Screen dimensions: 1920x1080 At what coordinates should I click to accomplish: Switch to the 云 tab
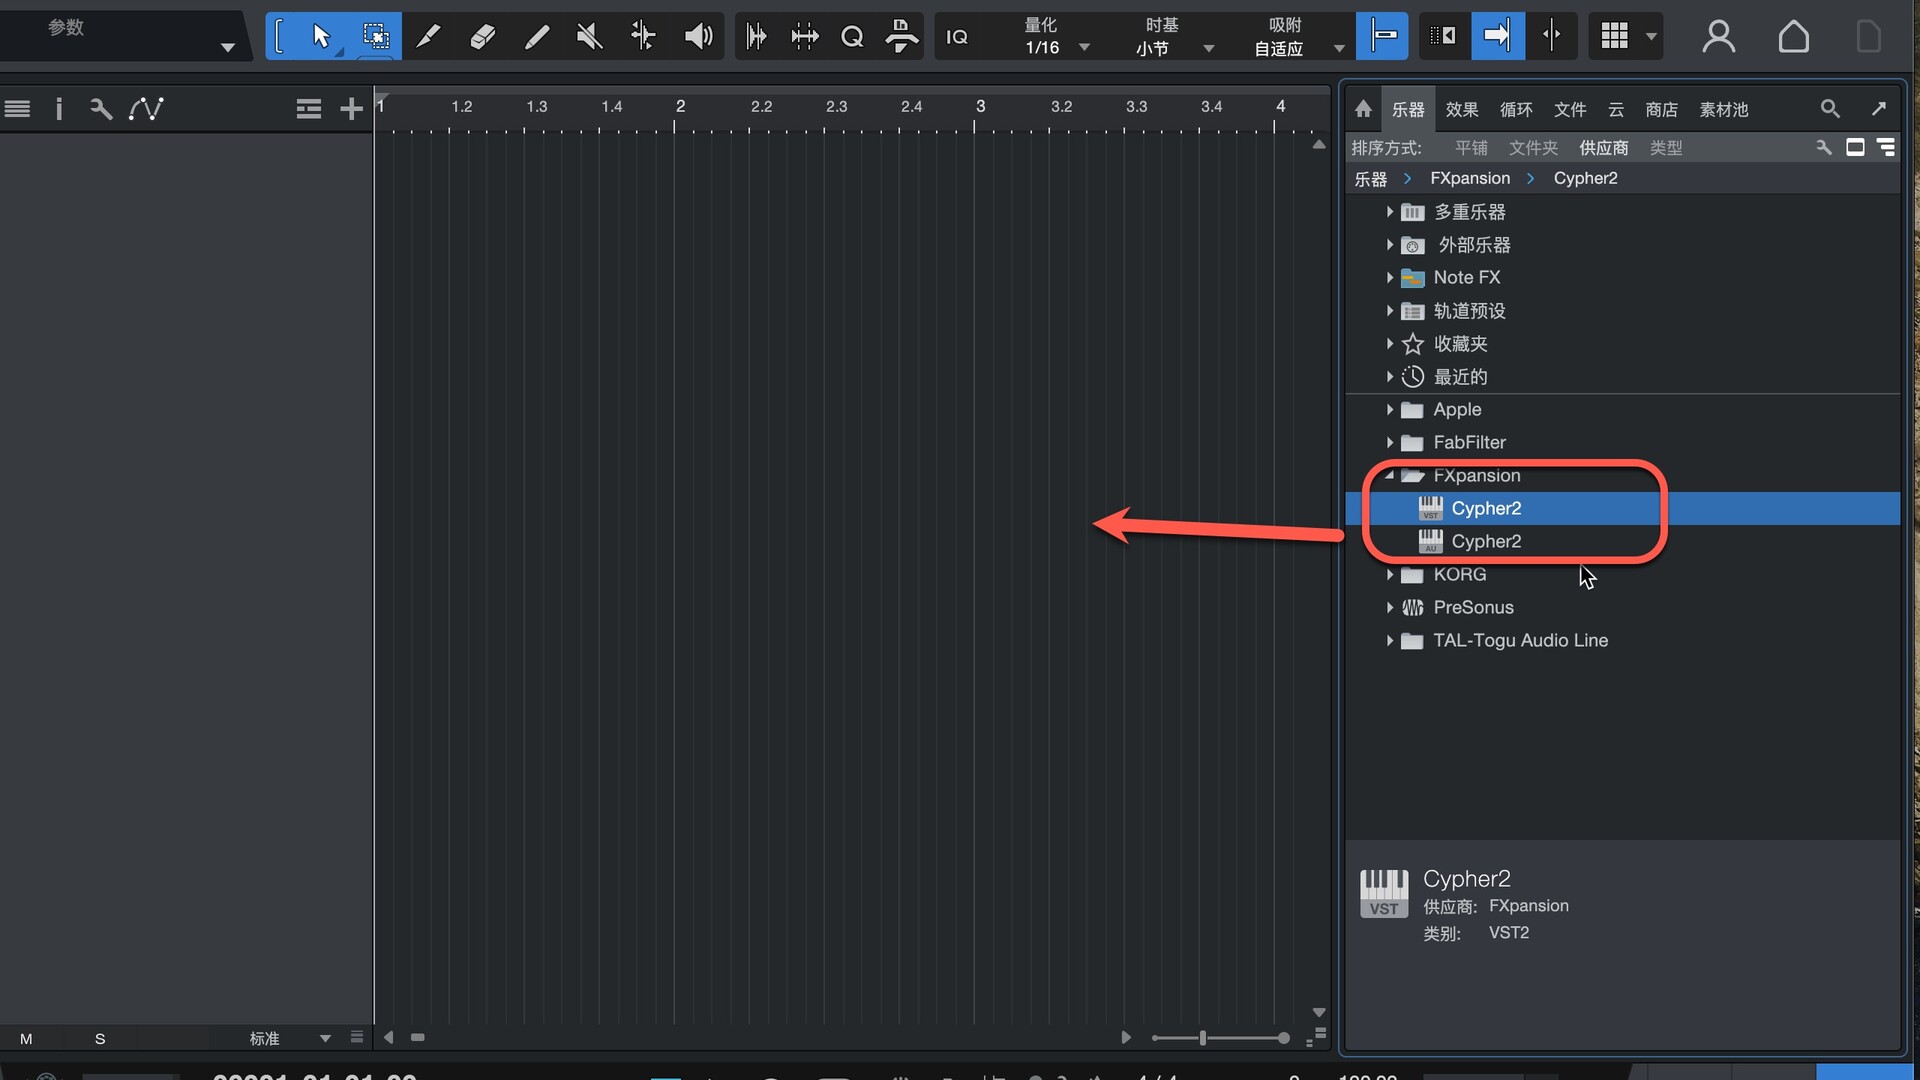(1616, 109)
